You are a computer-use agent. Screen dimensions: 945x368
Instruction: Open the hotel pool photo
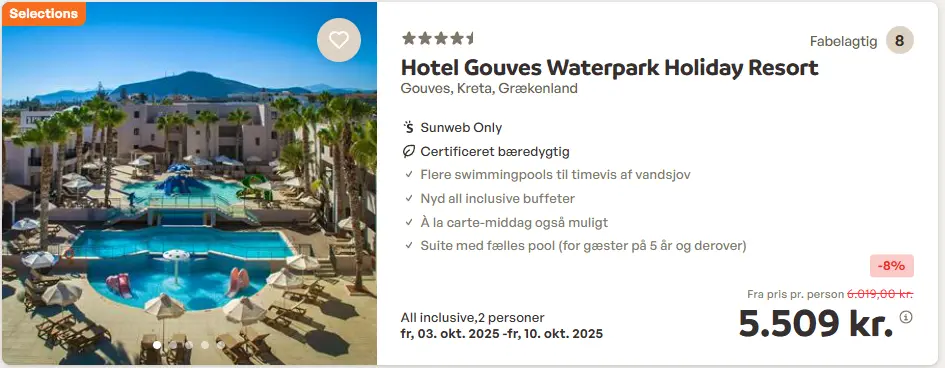click(x=189, y=183)
